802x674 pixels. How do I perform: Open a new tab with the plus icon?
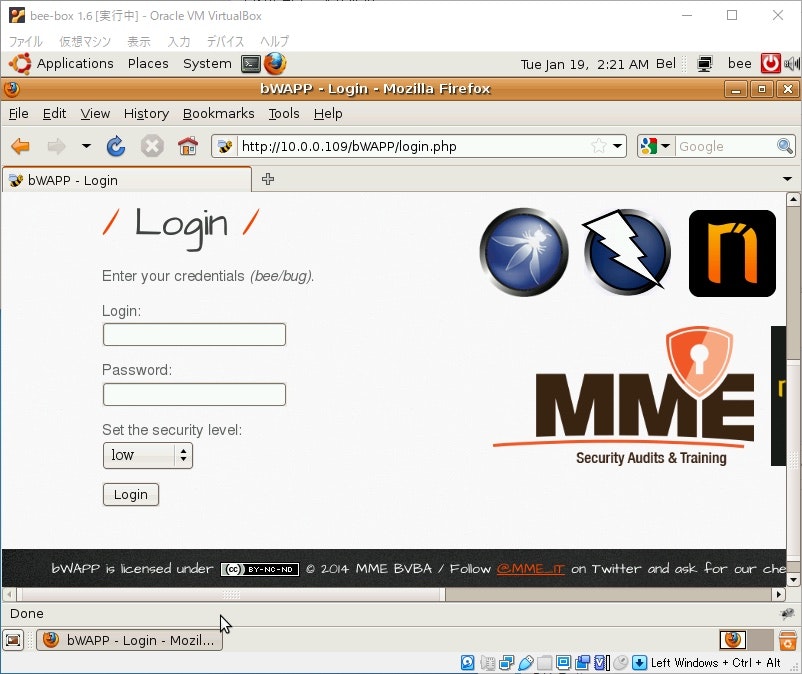268,179
